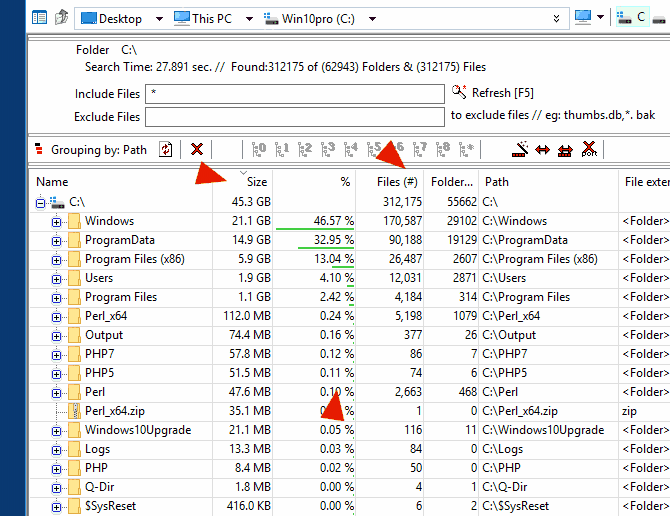
Task: Collapse the C:\ root tree node
Action: click(41, 202)
